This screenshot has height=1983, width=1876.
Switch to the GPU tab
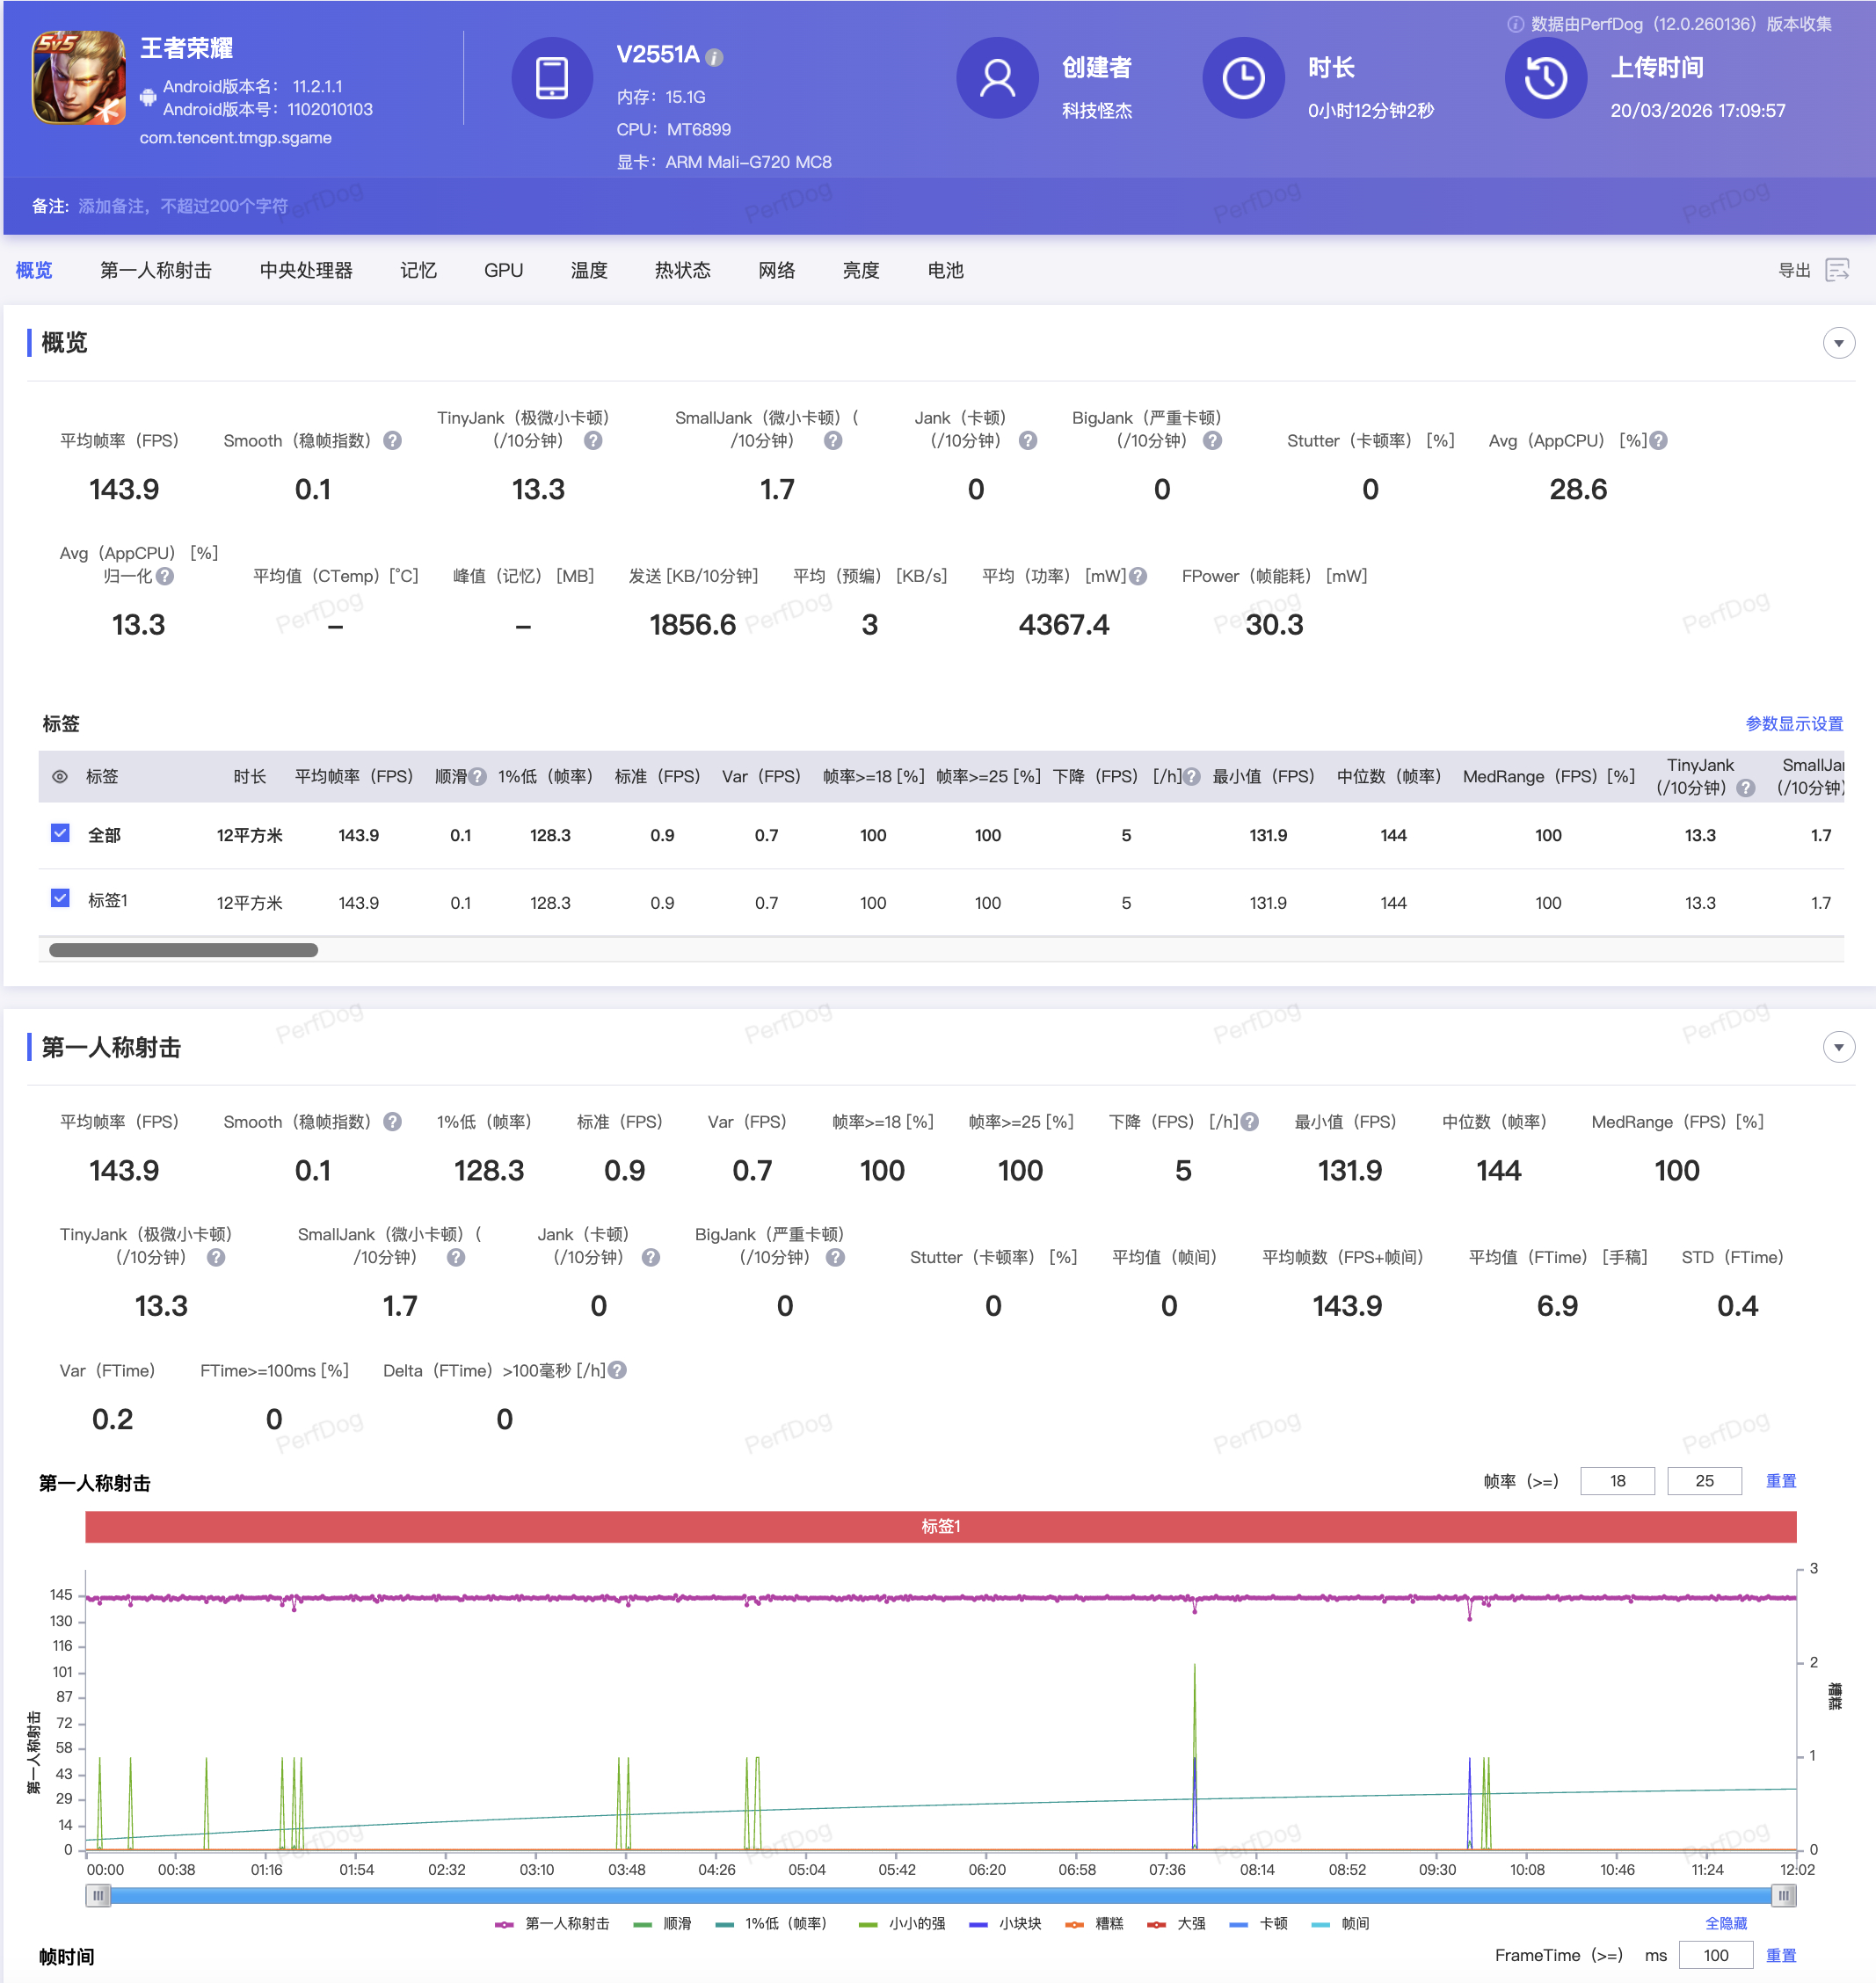click(503, 270)
